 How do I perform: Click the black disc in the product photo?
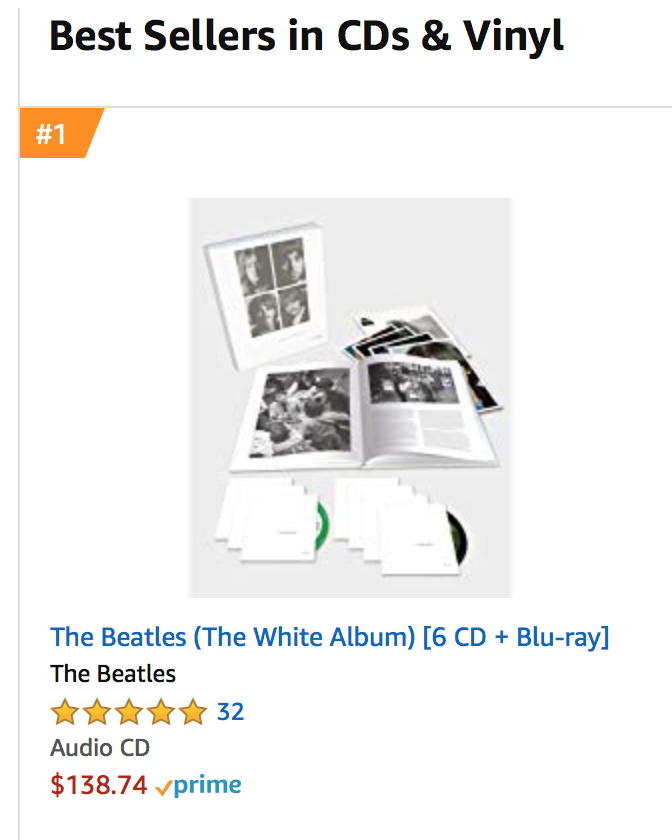[462, 533]
